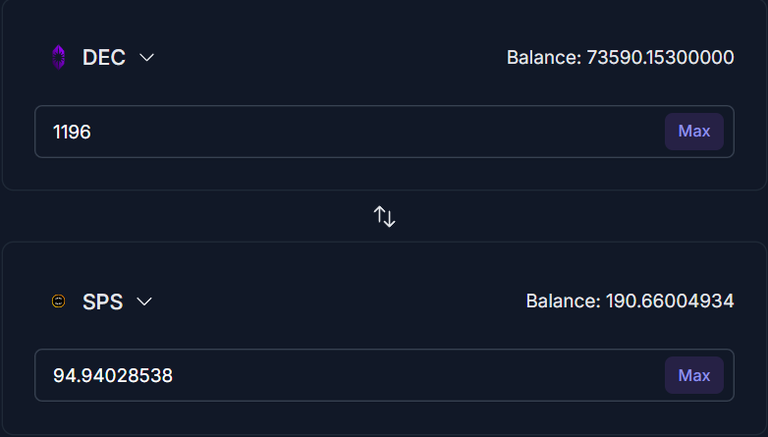The image size is (768, 437).
Task: Place the cursor on the 94.94028538 text
Action: coord(113,375)
